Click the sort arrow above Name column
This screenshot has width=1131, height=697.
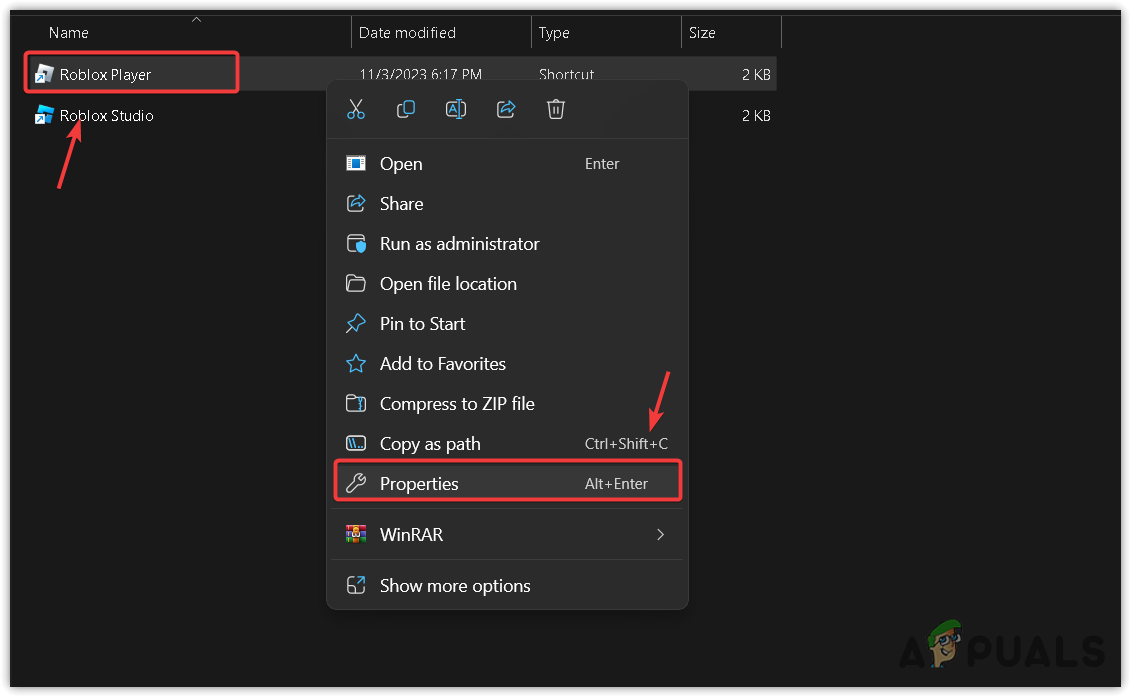click(x=196, y=19)
